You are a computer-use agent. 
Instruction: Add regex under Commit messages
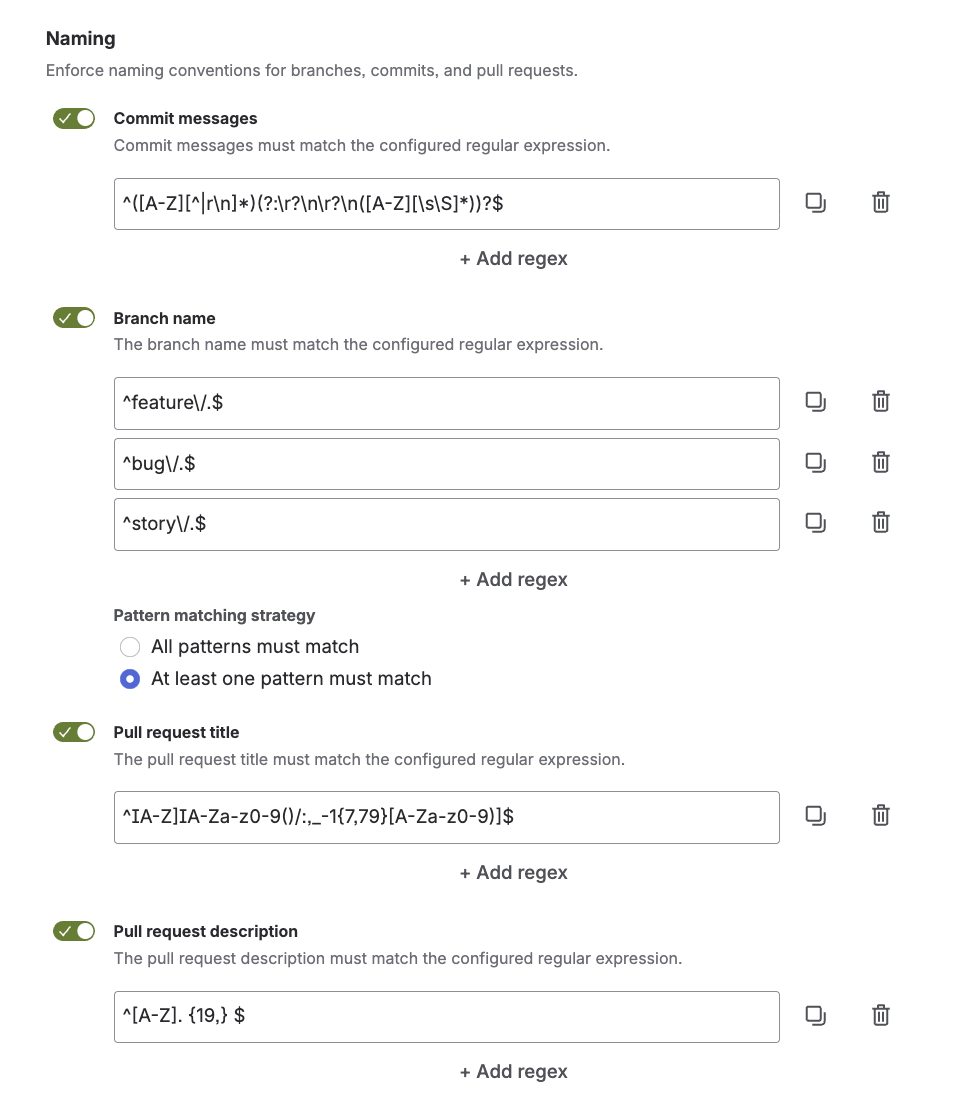[x=513, y=259]
